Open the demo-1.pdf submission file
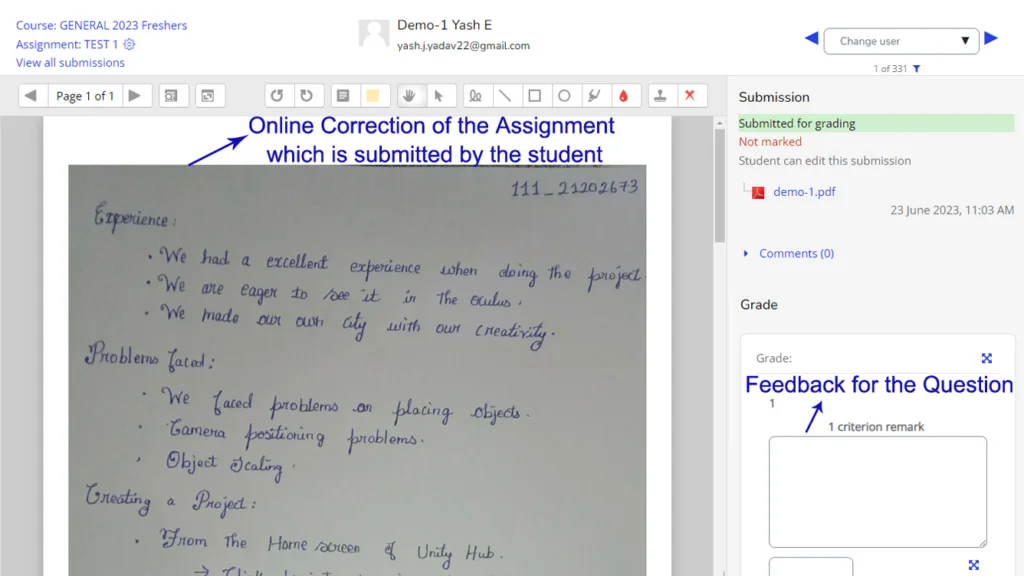Viewport: 1024px width, 576px height. (804, 192)
